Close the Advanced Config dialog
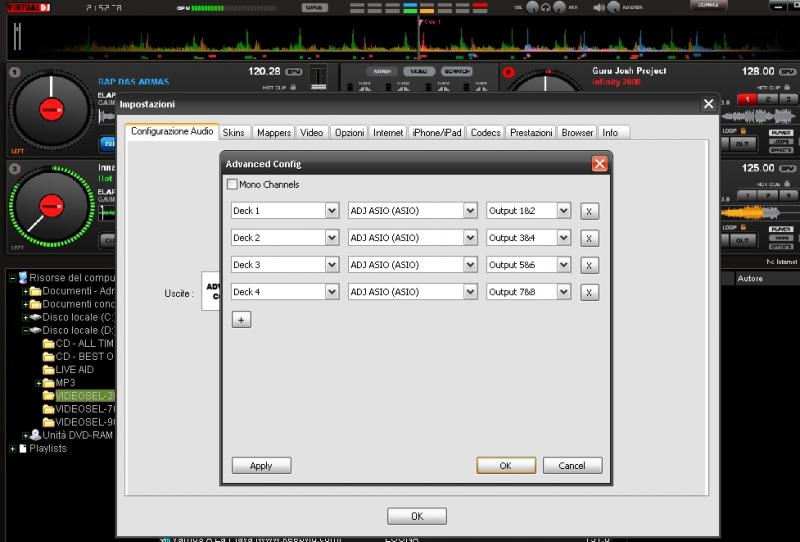This screenshot has height=542, width=800. pyautogui.click(x=599, y=164)
